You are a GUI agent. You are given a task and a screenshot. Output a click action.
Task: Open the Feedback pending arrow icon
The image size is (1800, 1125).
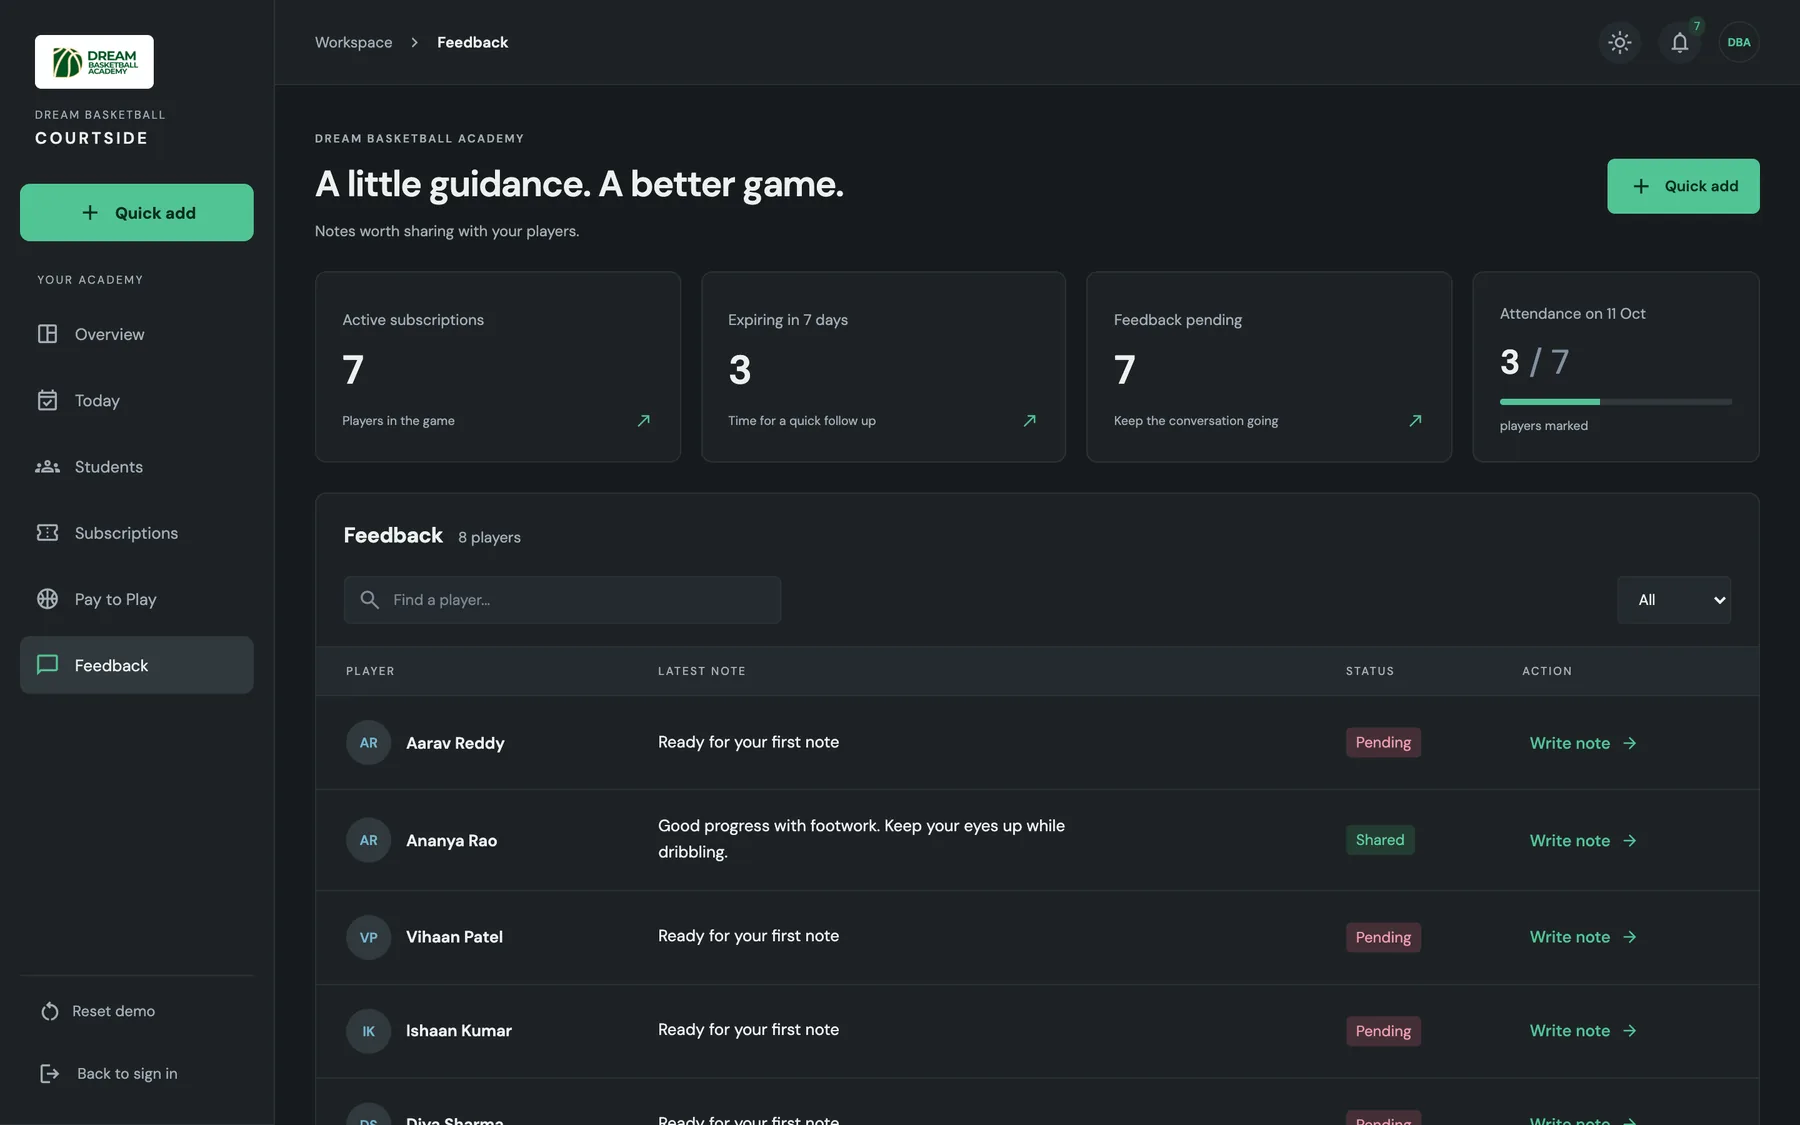(x=1415, y=421)
